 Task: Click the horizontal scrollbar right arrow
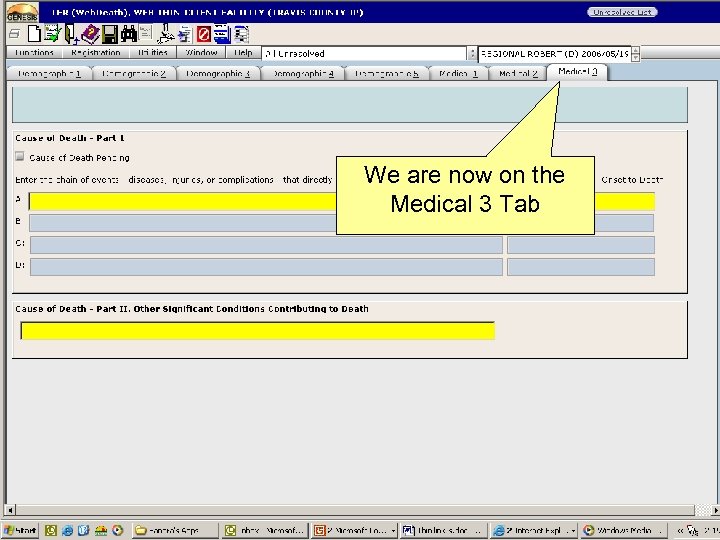715,510
